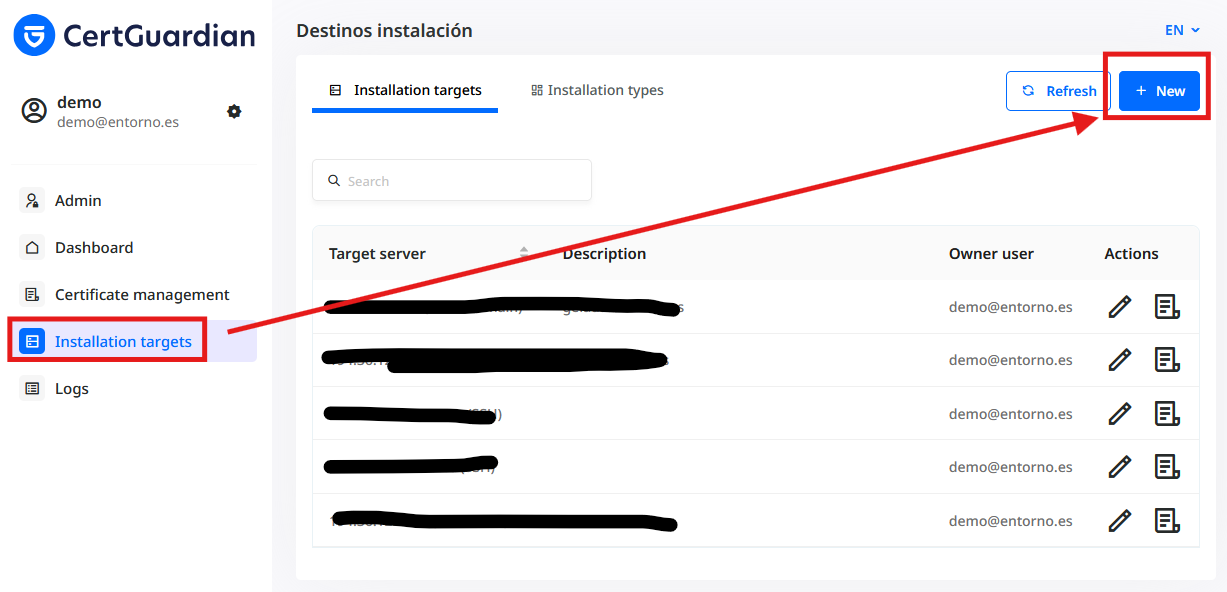Go to Admin via its sidebar icon

[x=32, y=200]
